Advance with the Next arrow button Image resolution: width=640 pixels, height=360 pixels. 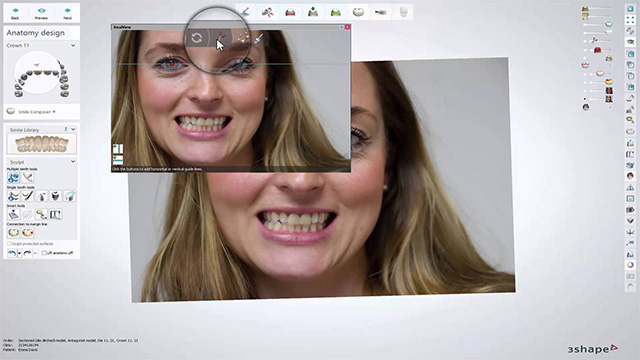click(x=67, y=13)
